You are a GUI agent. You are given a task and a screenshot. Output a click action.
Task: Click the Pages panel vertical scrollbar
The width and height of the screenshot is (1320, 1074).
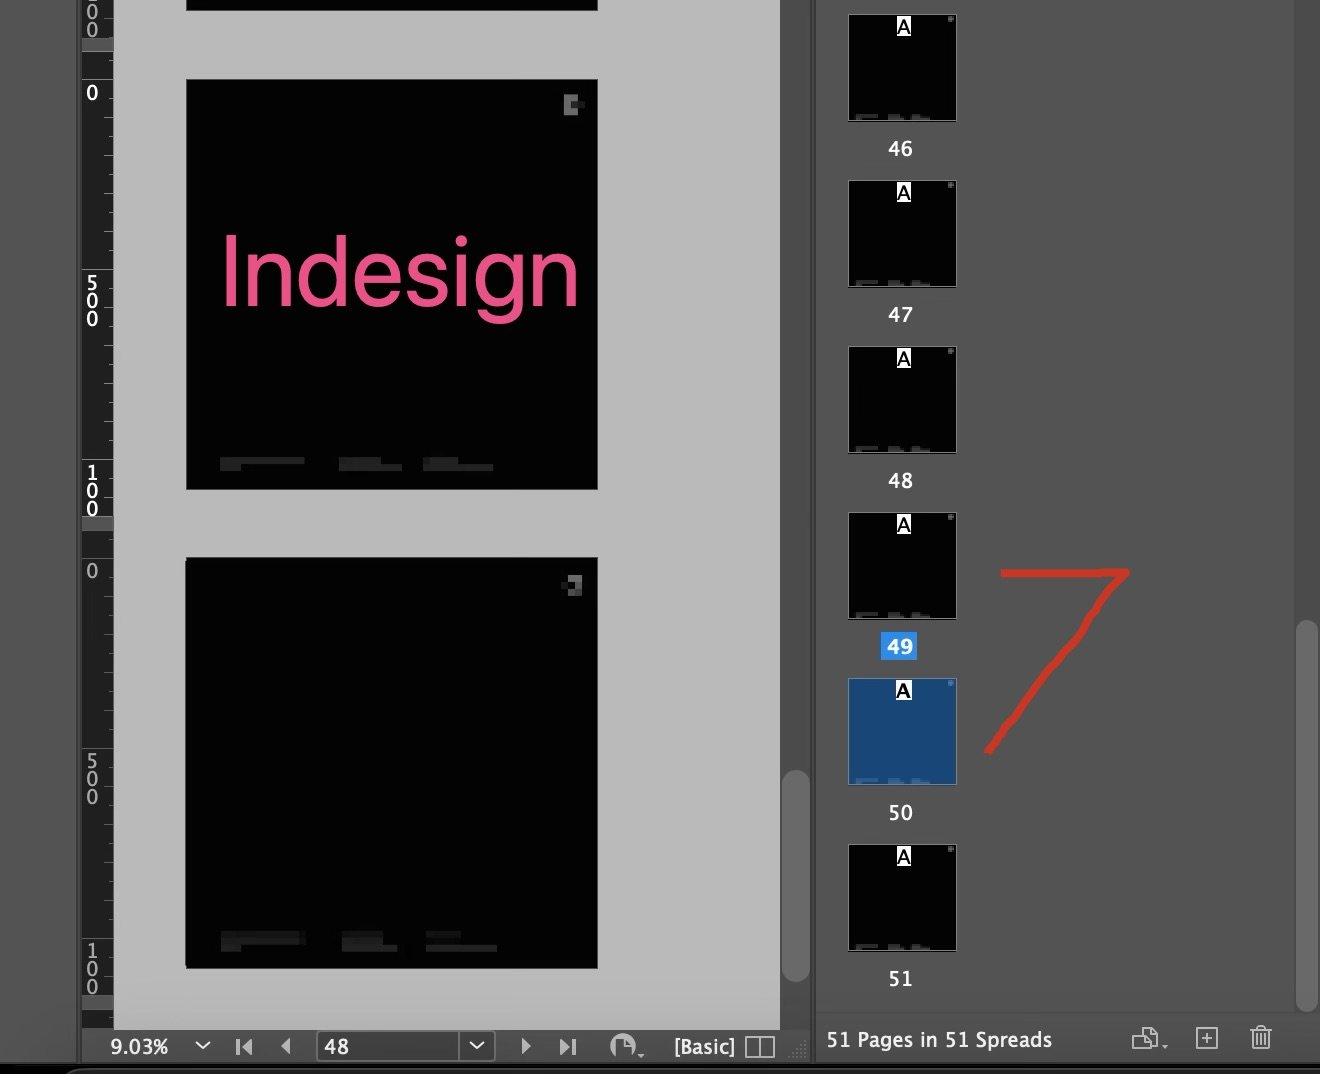coord(1306,815)
